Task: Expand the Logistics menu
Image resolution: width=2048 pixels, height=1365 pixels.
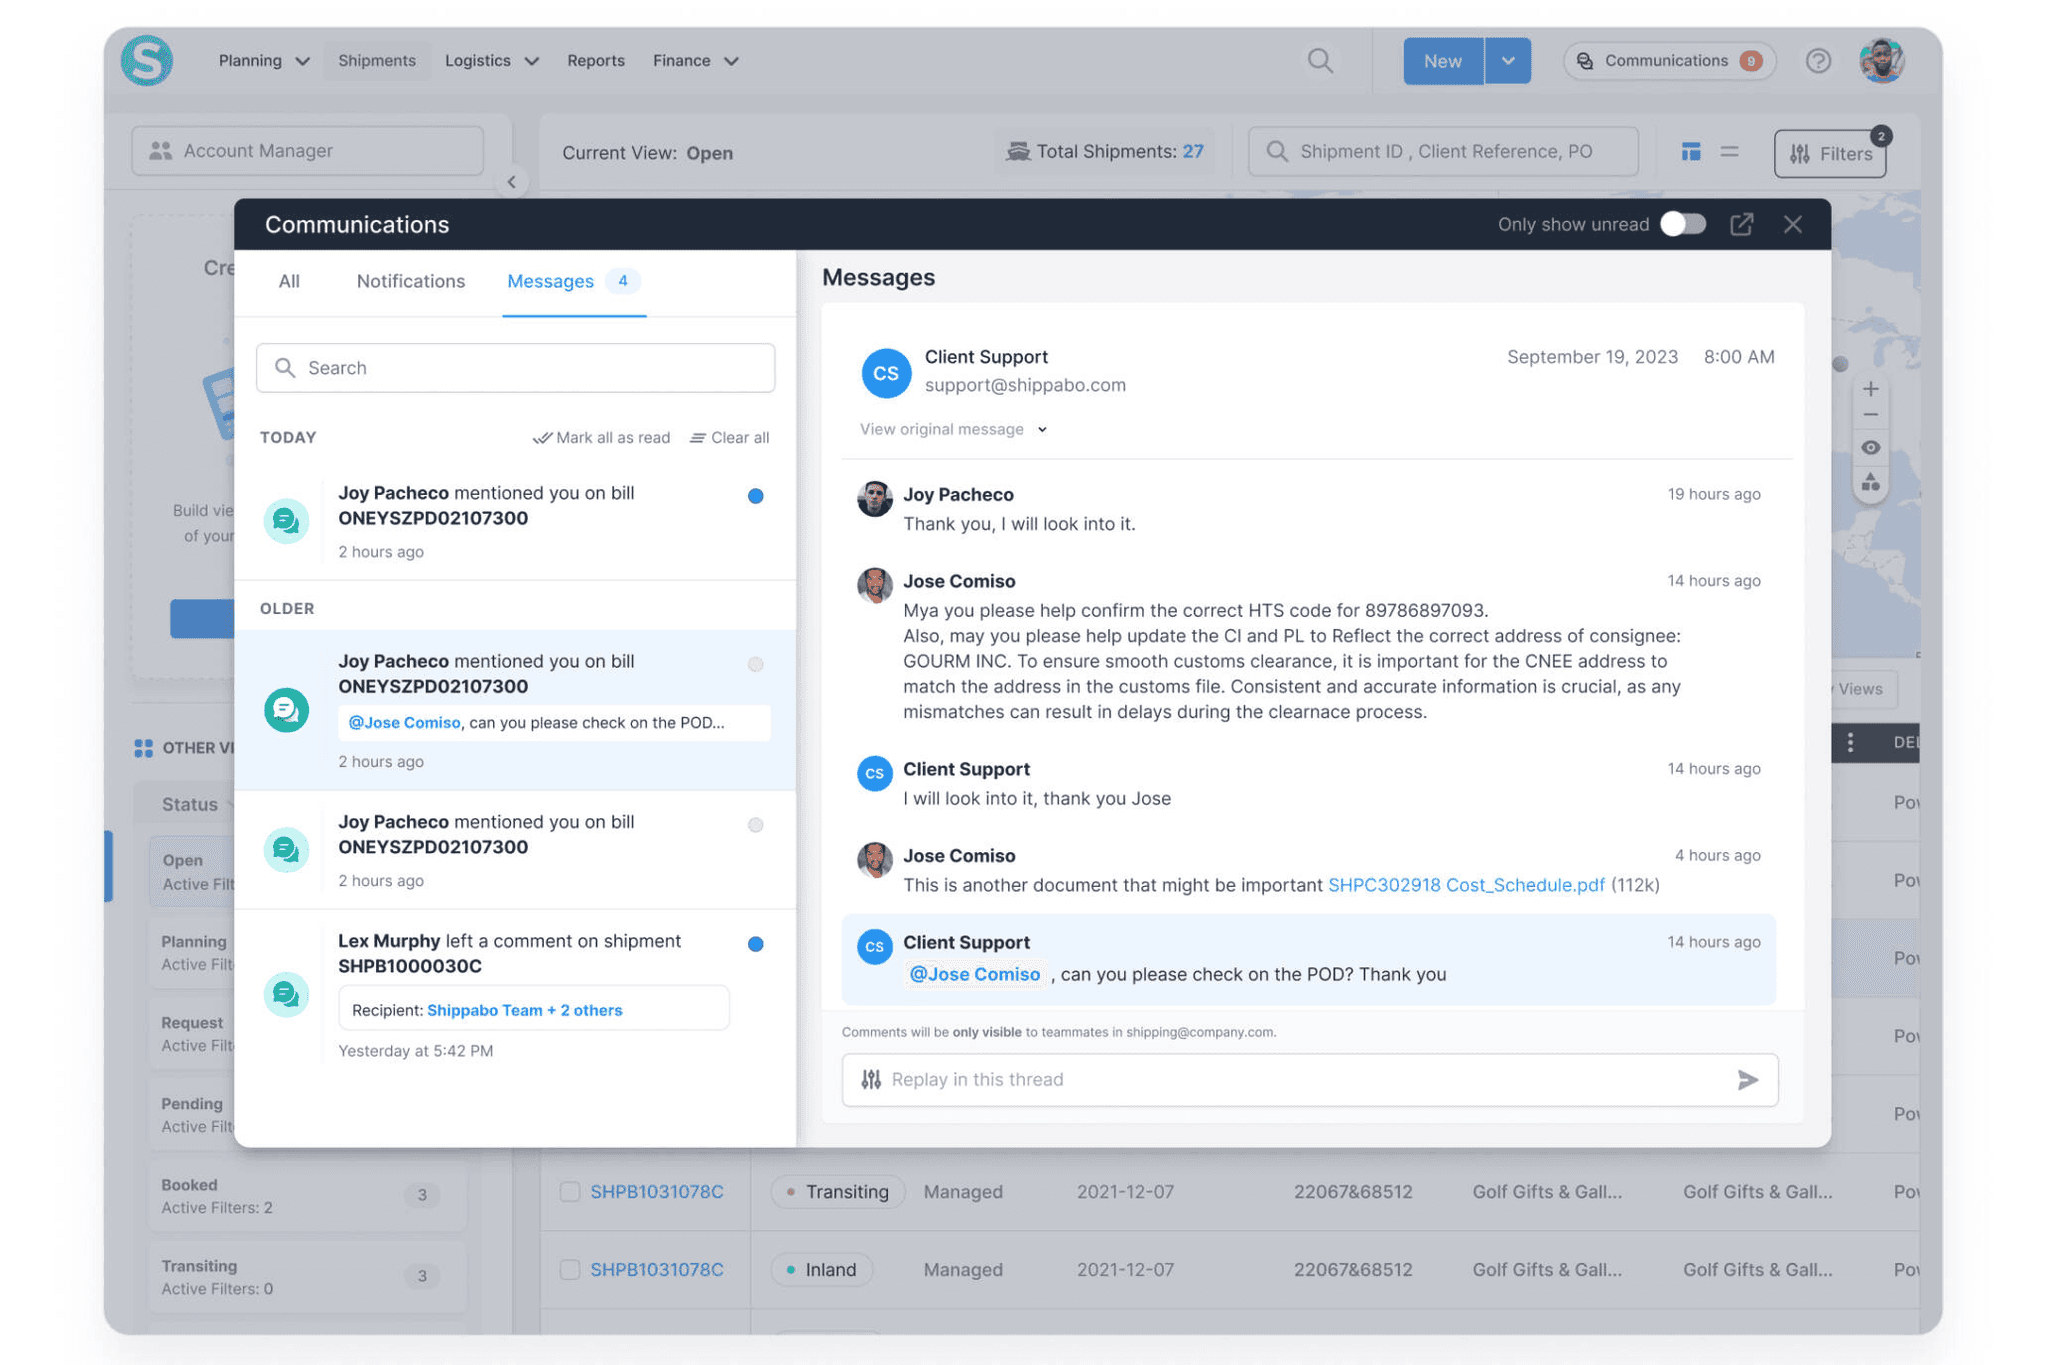Action: pos(491,61)
